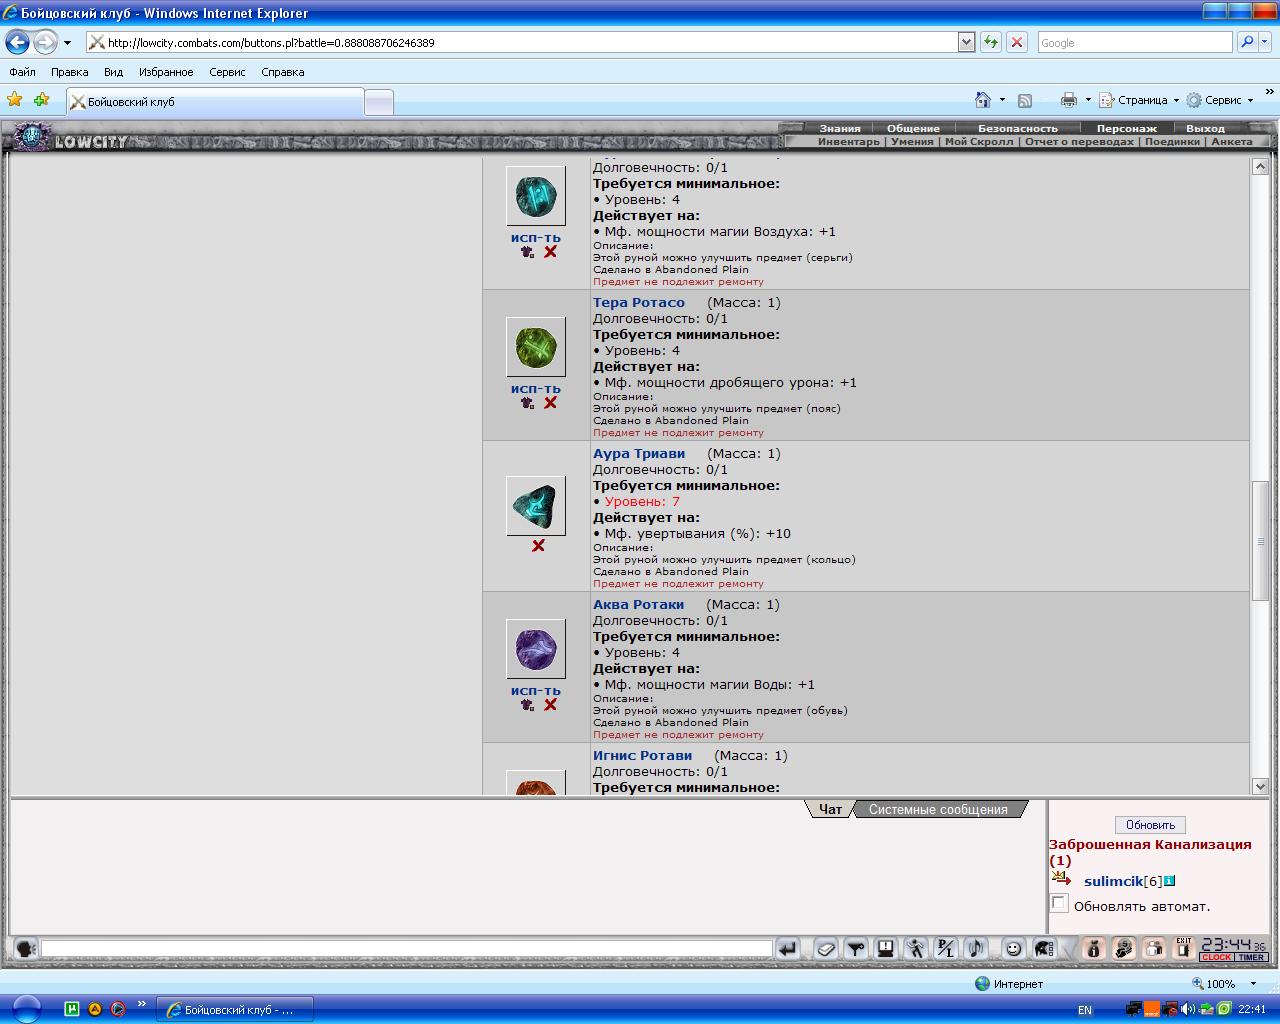Go back with the IE Back arrow
Image resolution: width=1280 pixels, height=1024 pixels.
(x=17, y=42)
